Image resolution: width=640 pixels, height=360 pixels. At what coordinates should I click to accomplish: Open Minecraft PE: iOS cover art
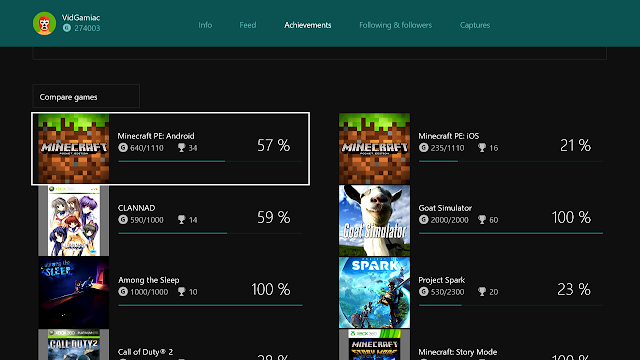[x=374, y=149]
